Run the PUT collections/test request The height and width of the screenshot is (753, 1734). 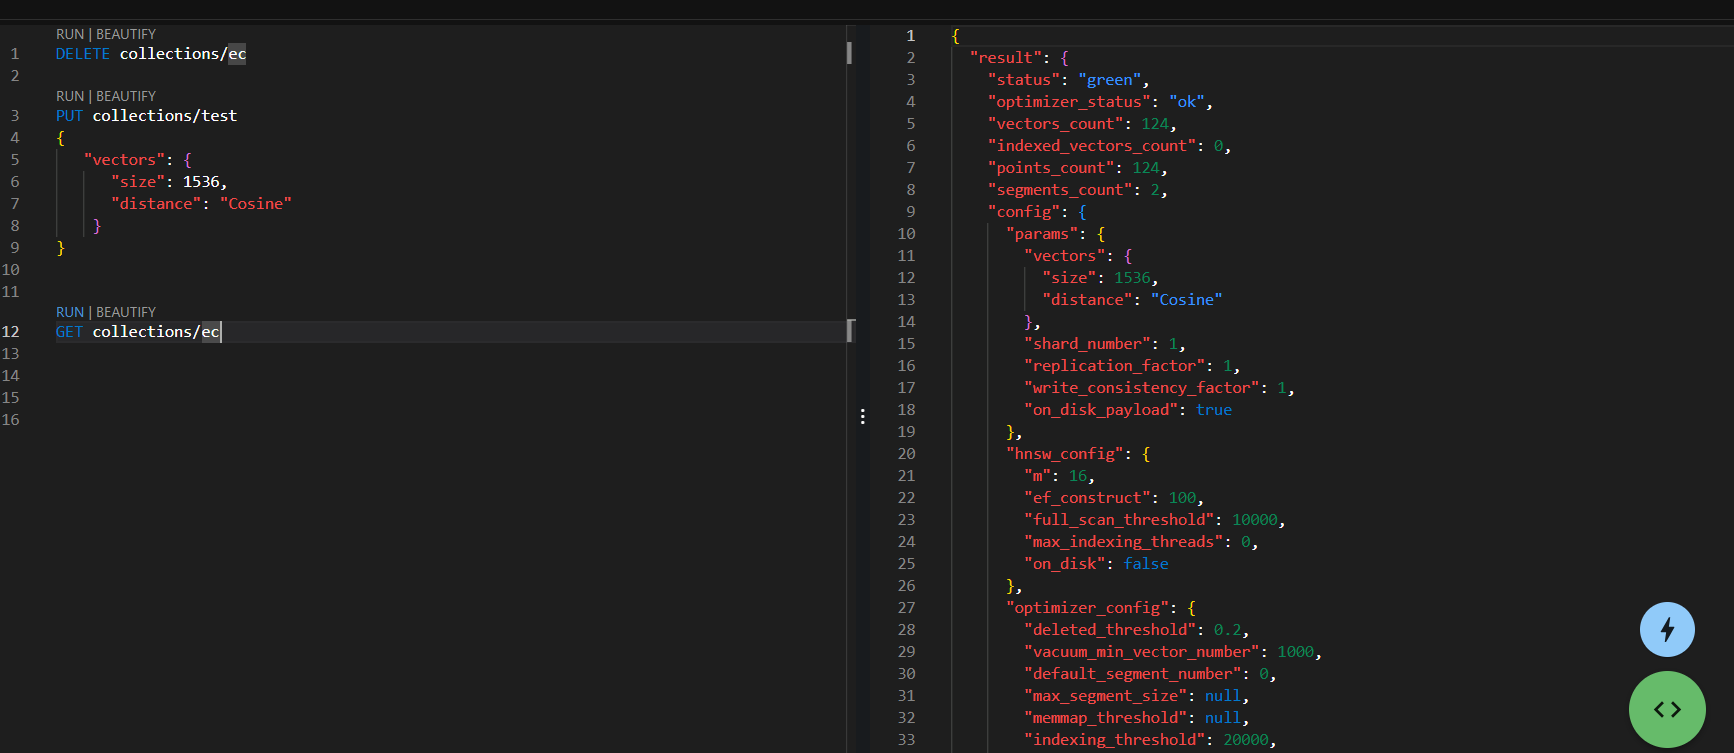coord(69,96)
